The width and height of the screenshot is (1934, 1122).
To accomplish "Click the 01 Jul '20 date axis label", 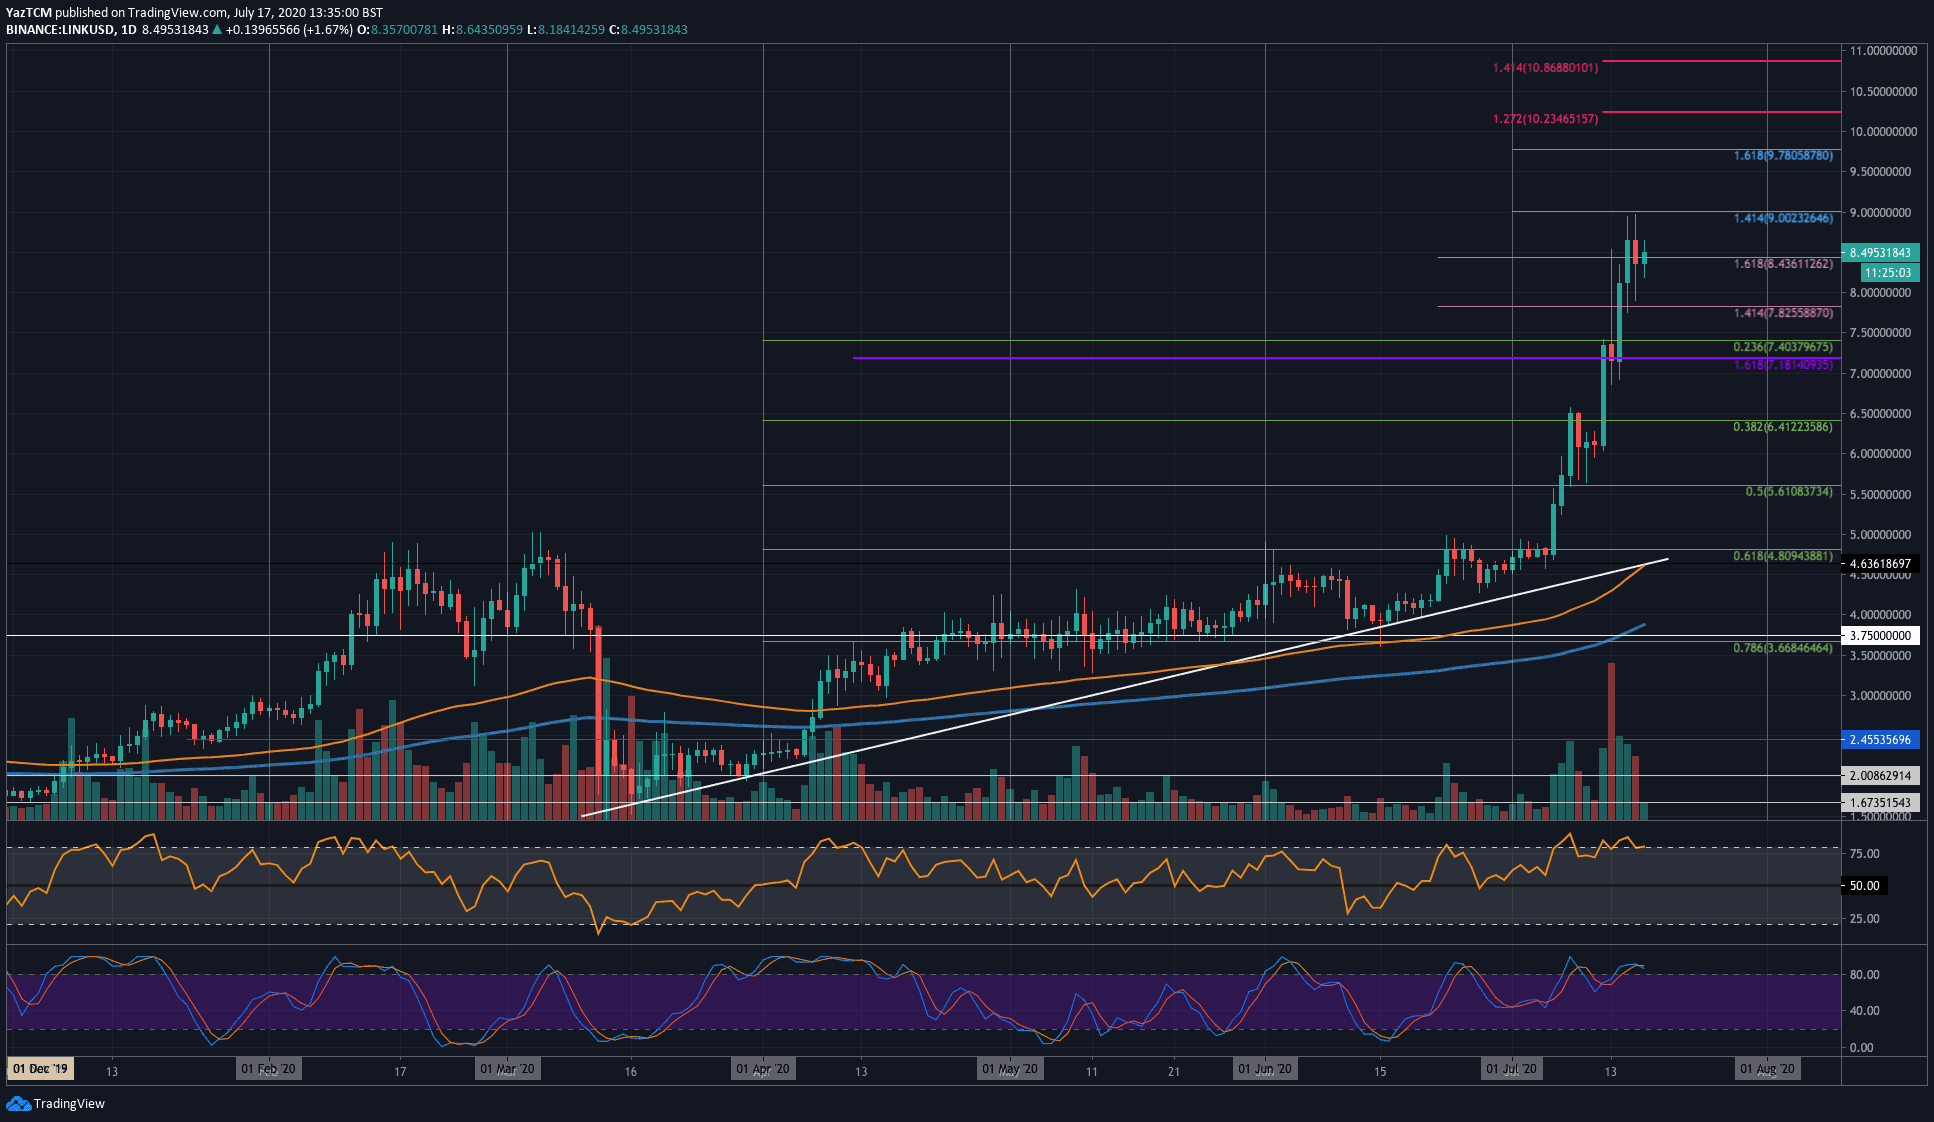I will coord(1514,1068).
